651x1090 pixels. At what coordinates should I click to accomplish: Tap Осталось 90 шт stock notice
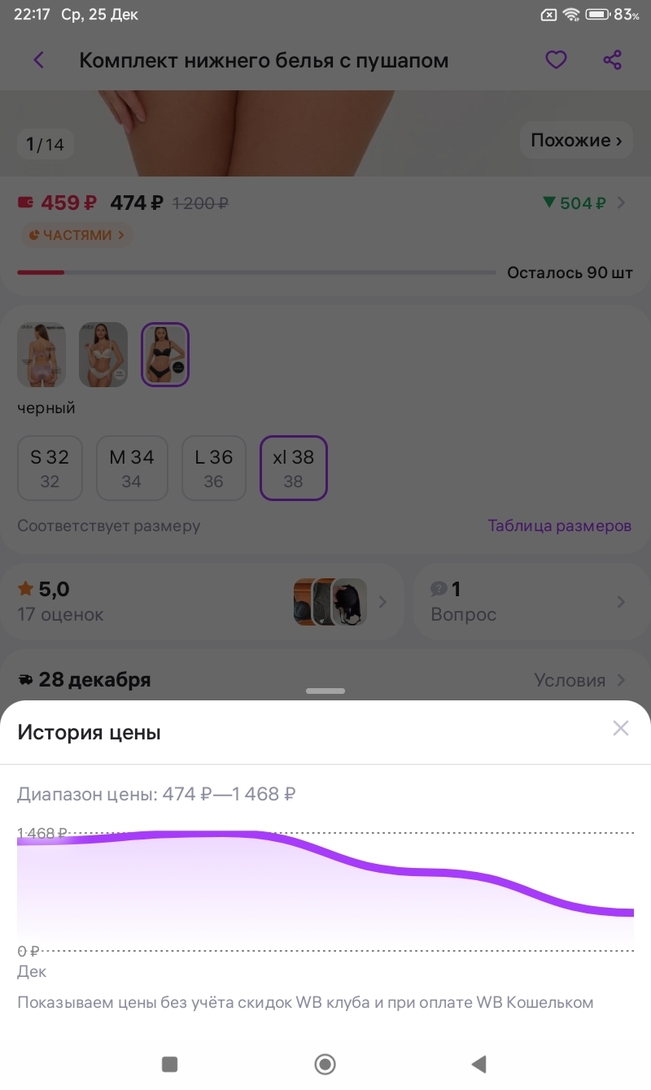click(567, 272)
